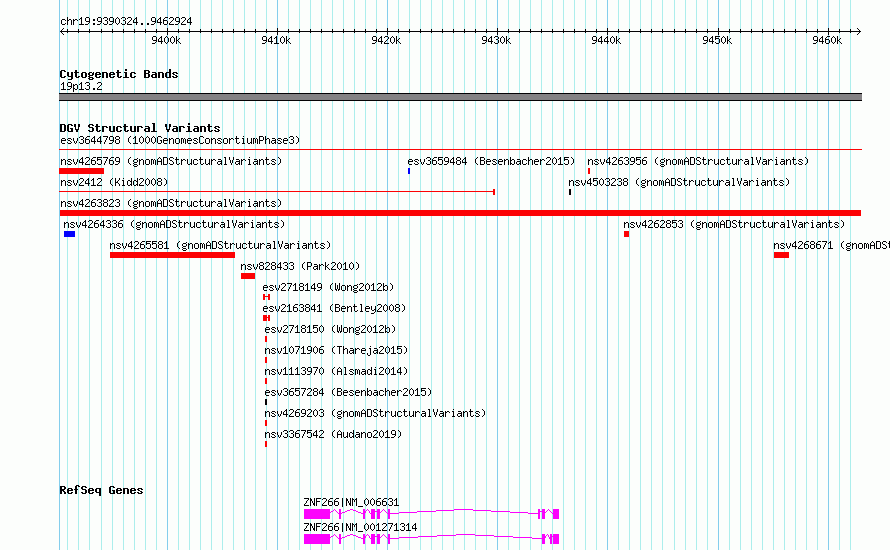Image resolution: width=890 pixels, height=550 pixels.
Task: Select the nsv4265769 gnomAD variant label
Action: coord(171,161)
